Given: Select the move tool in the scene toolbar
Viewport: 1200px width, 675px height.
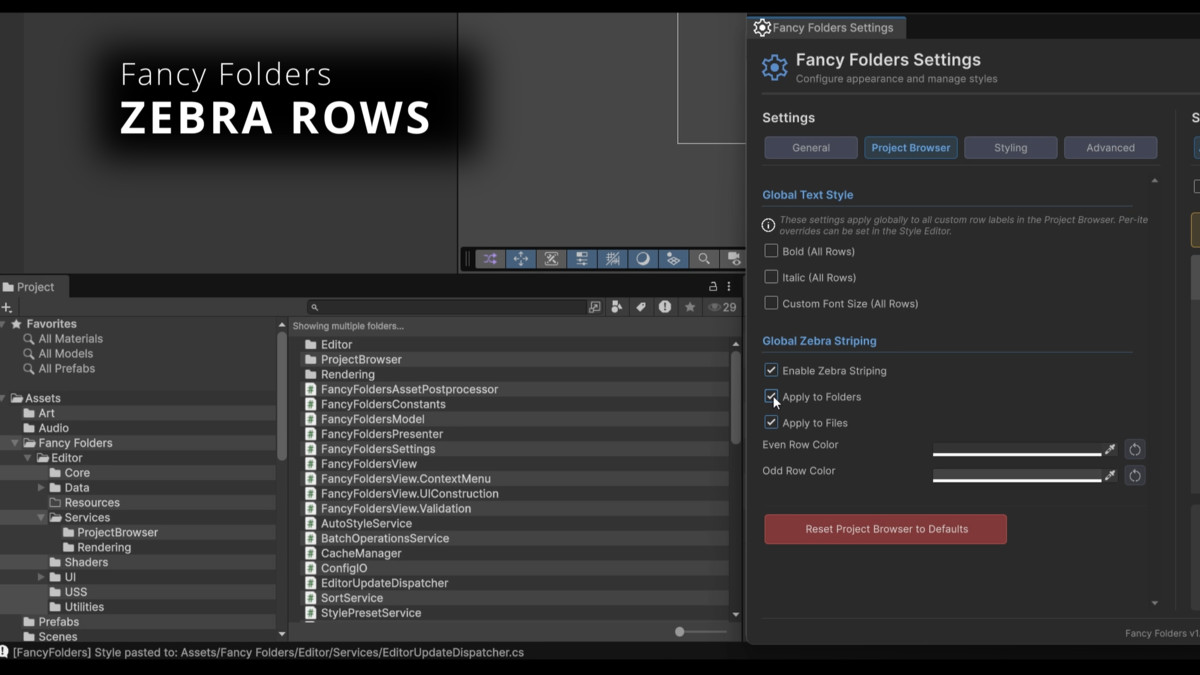Looking at the screenshot, I should point(521,259).
